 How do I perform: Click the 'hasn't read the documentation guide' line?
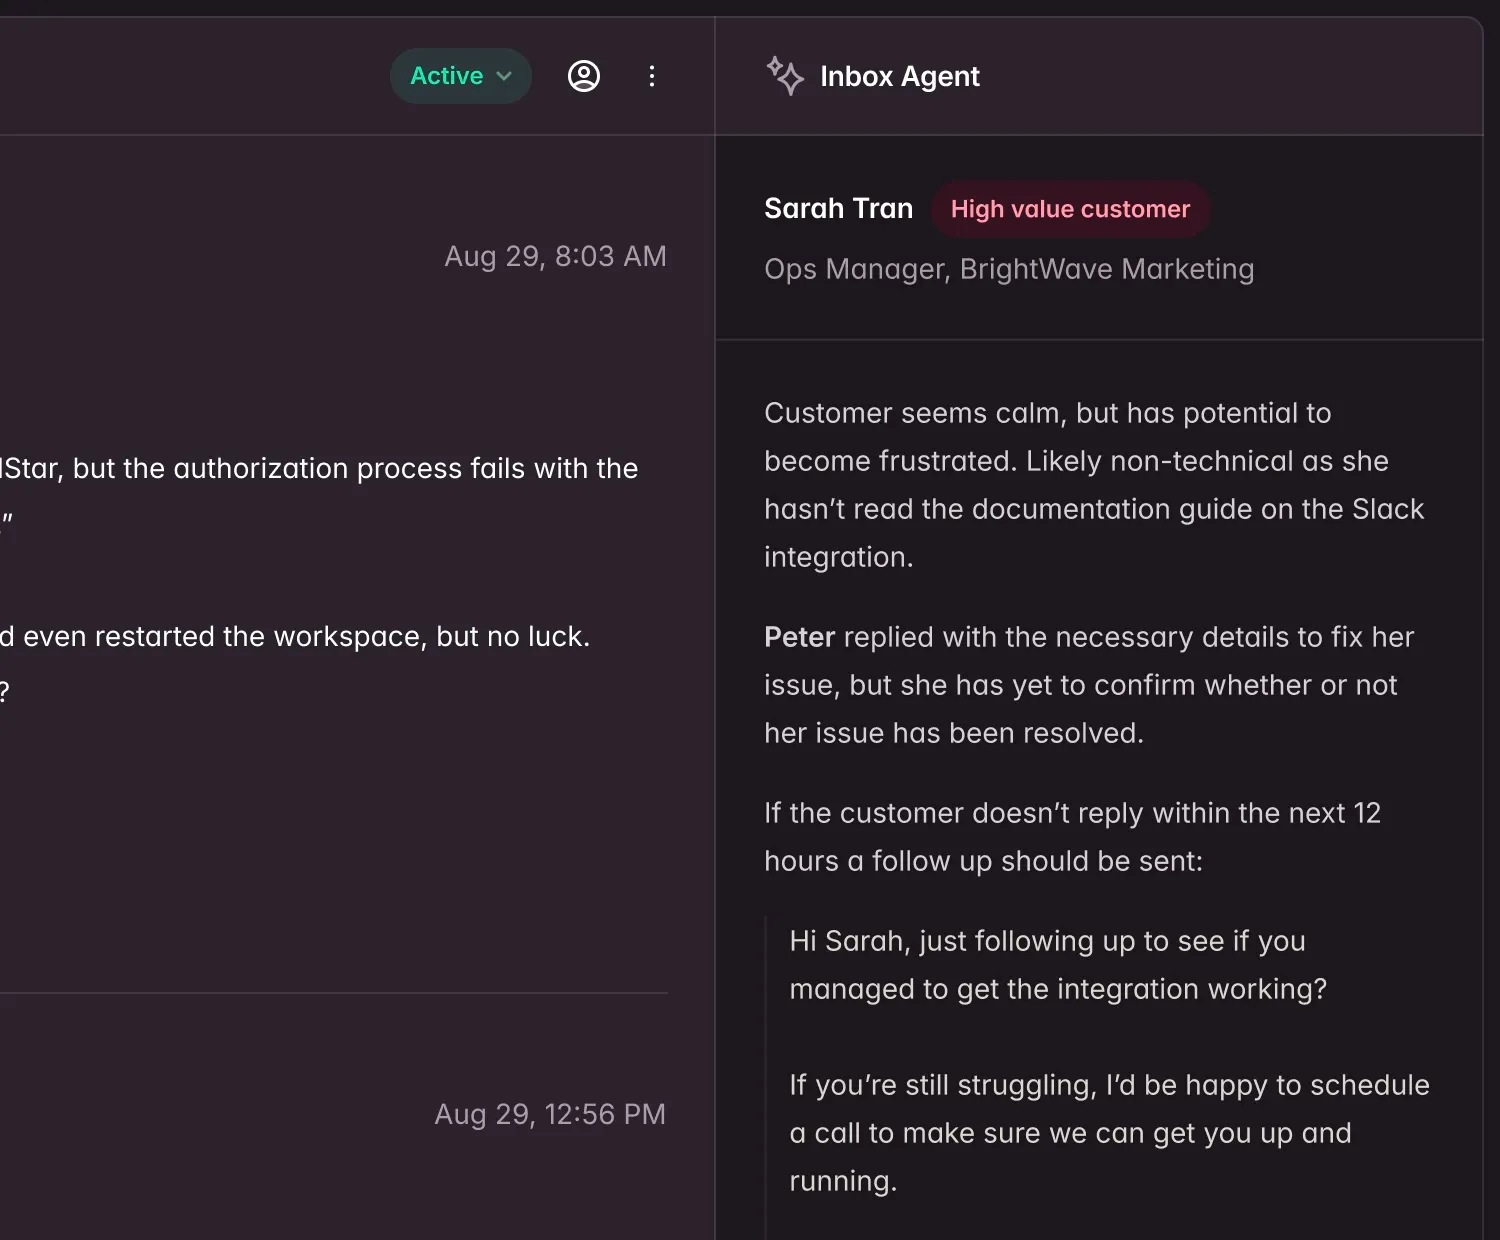1093,509
